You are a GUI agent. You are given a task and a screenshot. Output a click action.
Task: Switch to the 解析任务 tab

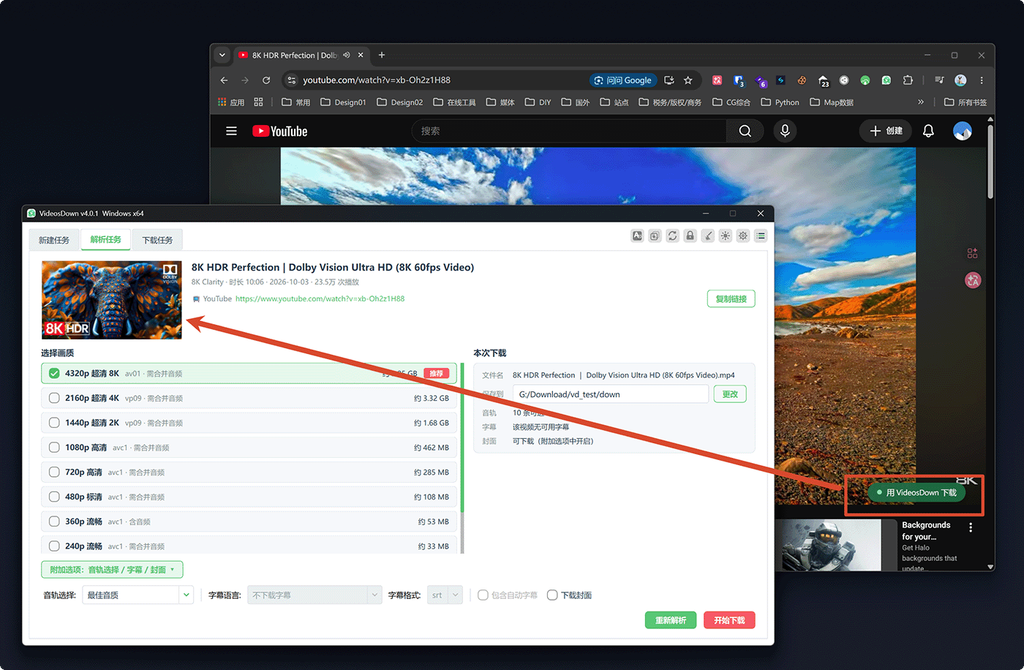click(105, 240)
